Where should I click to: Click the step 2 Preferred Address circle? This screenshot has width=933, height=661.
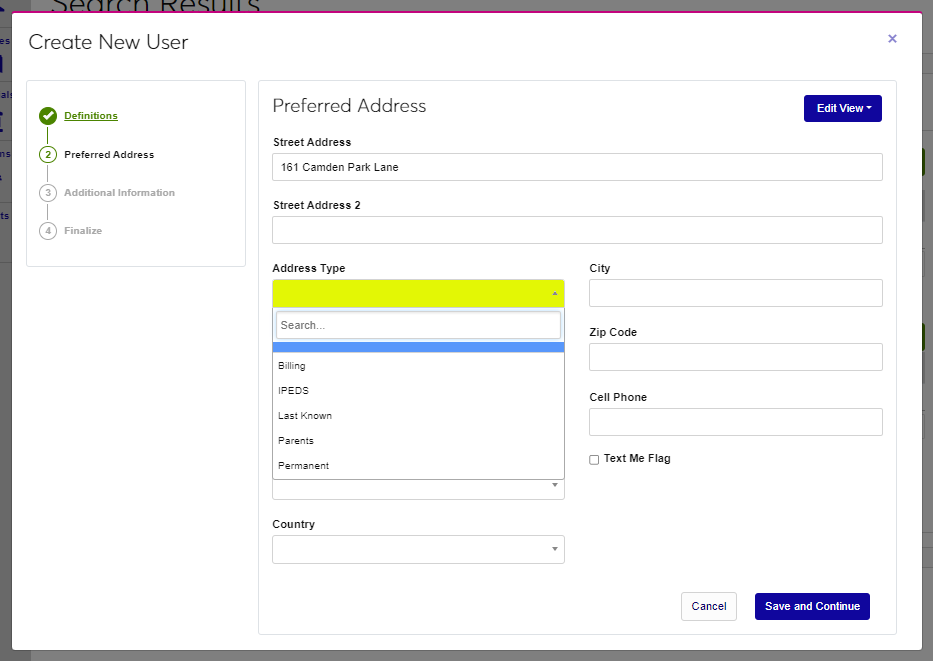tap(48, 155)
